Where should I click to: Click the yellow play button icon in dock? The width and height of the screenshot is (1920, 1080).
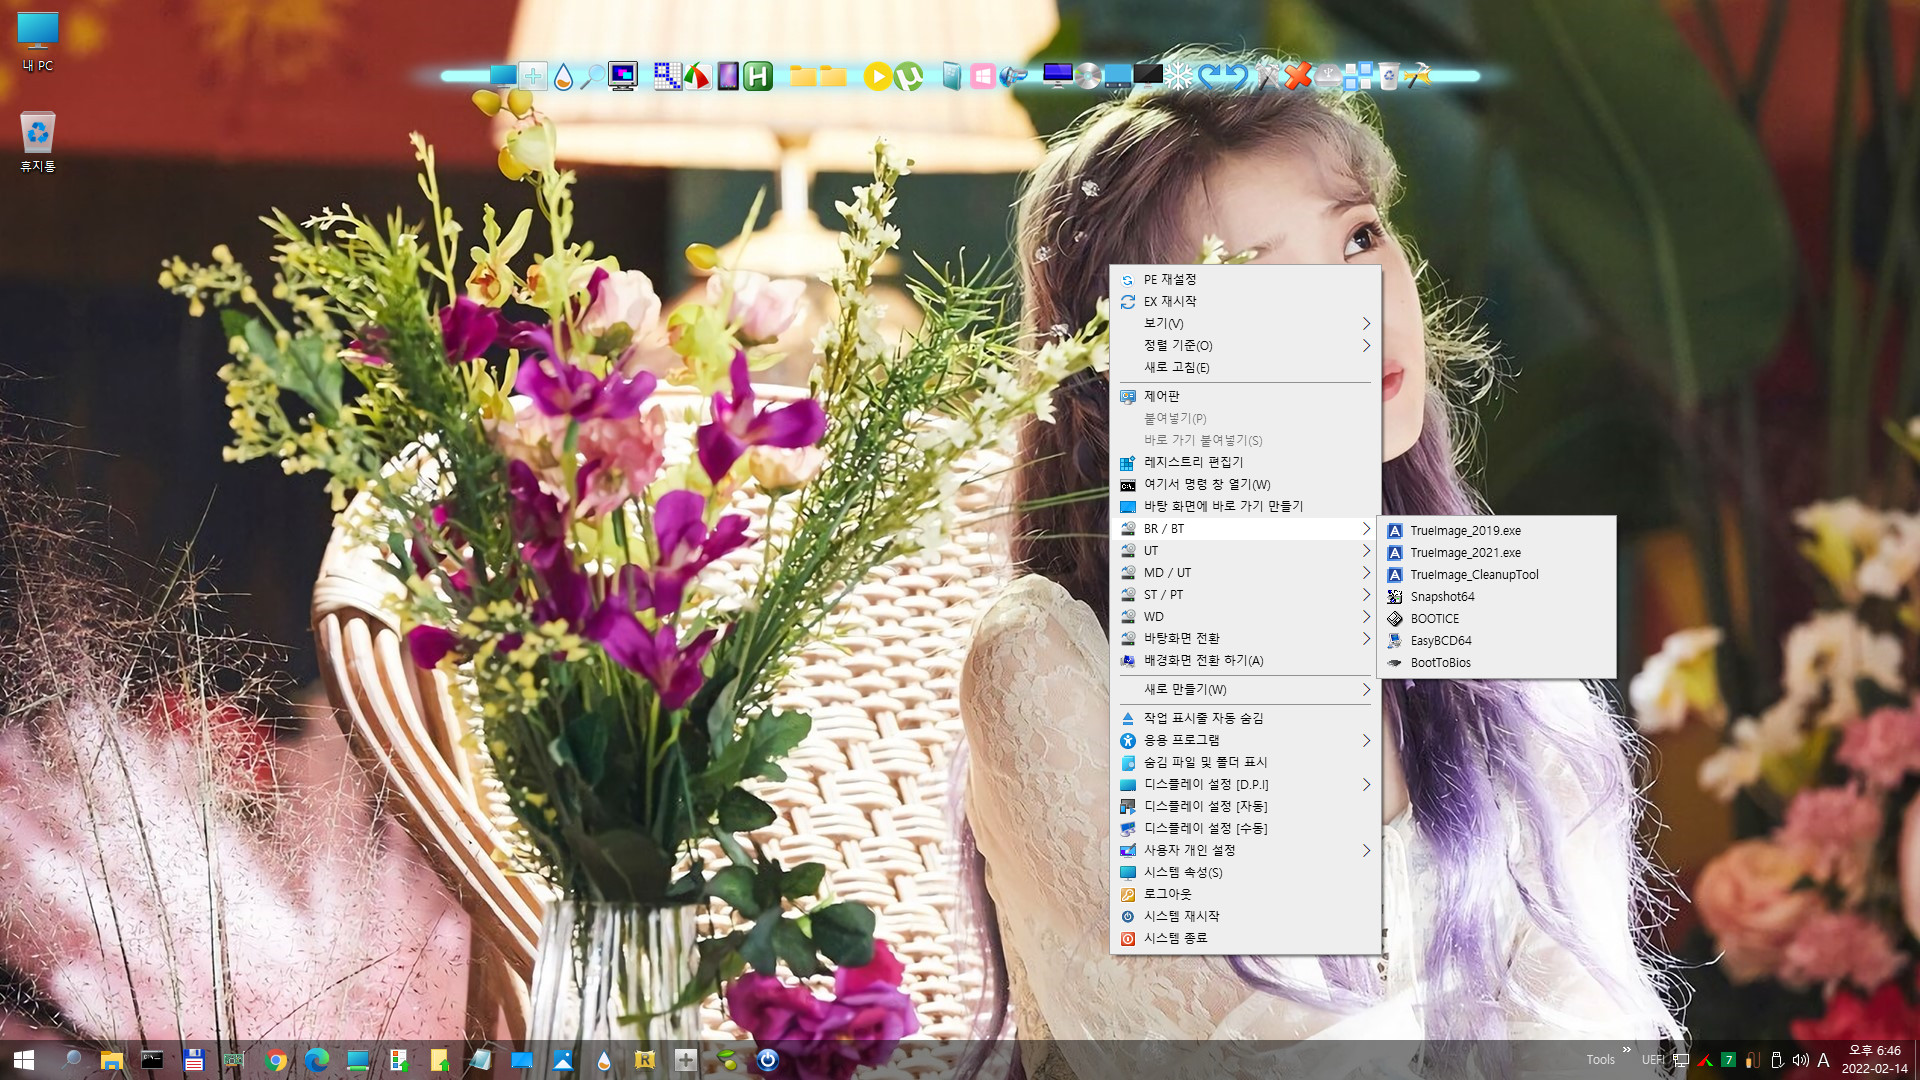tap(877, 76)
